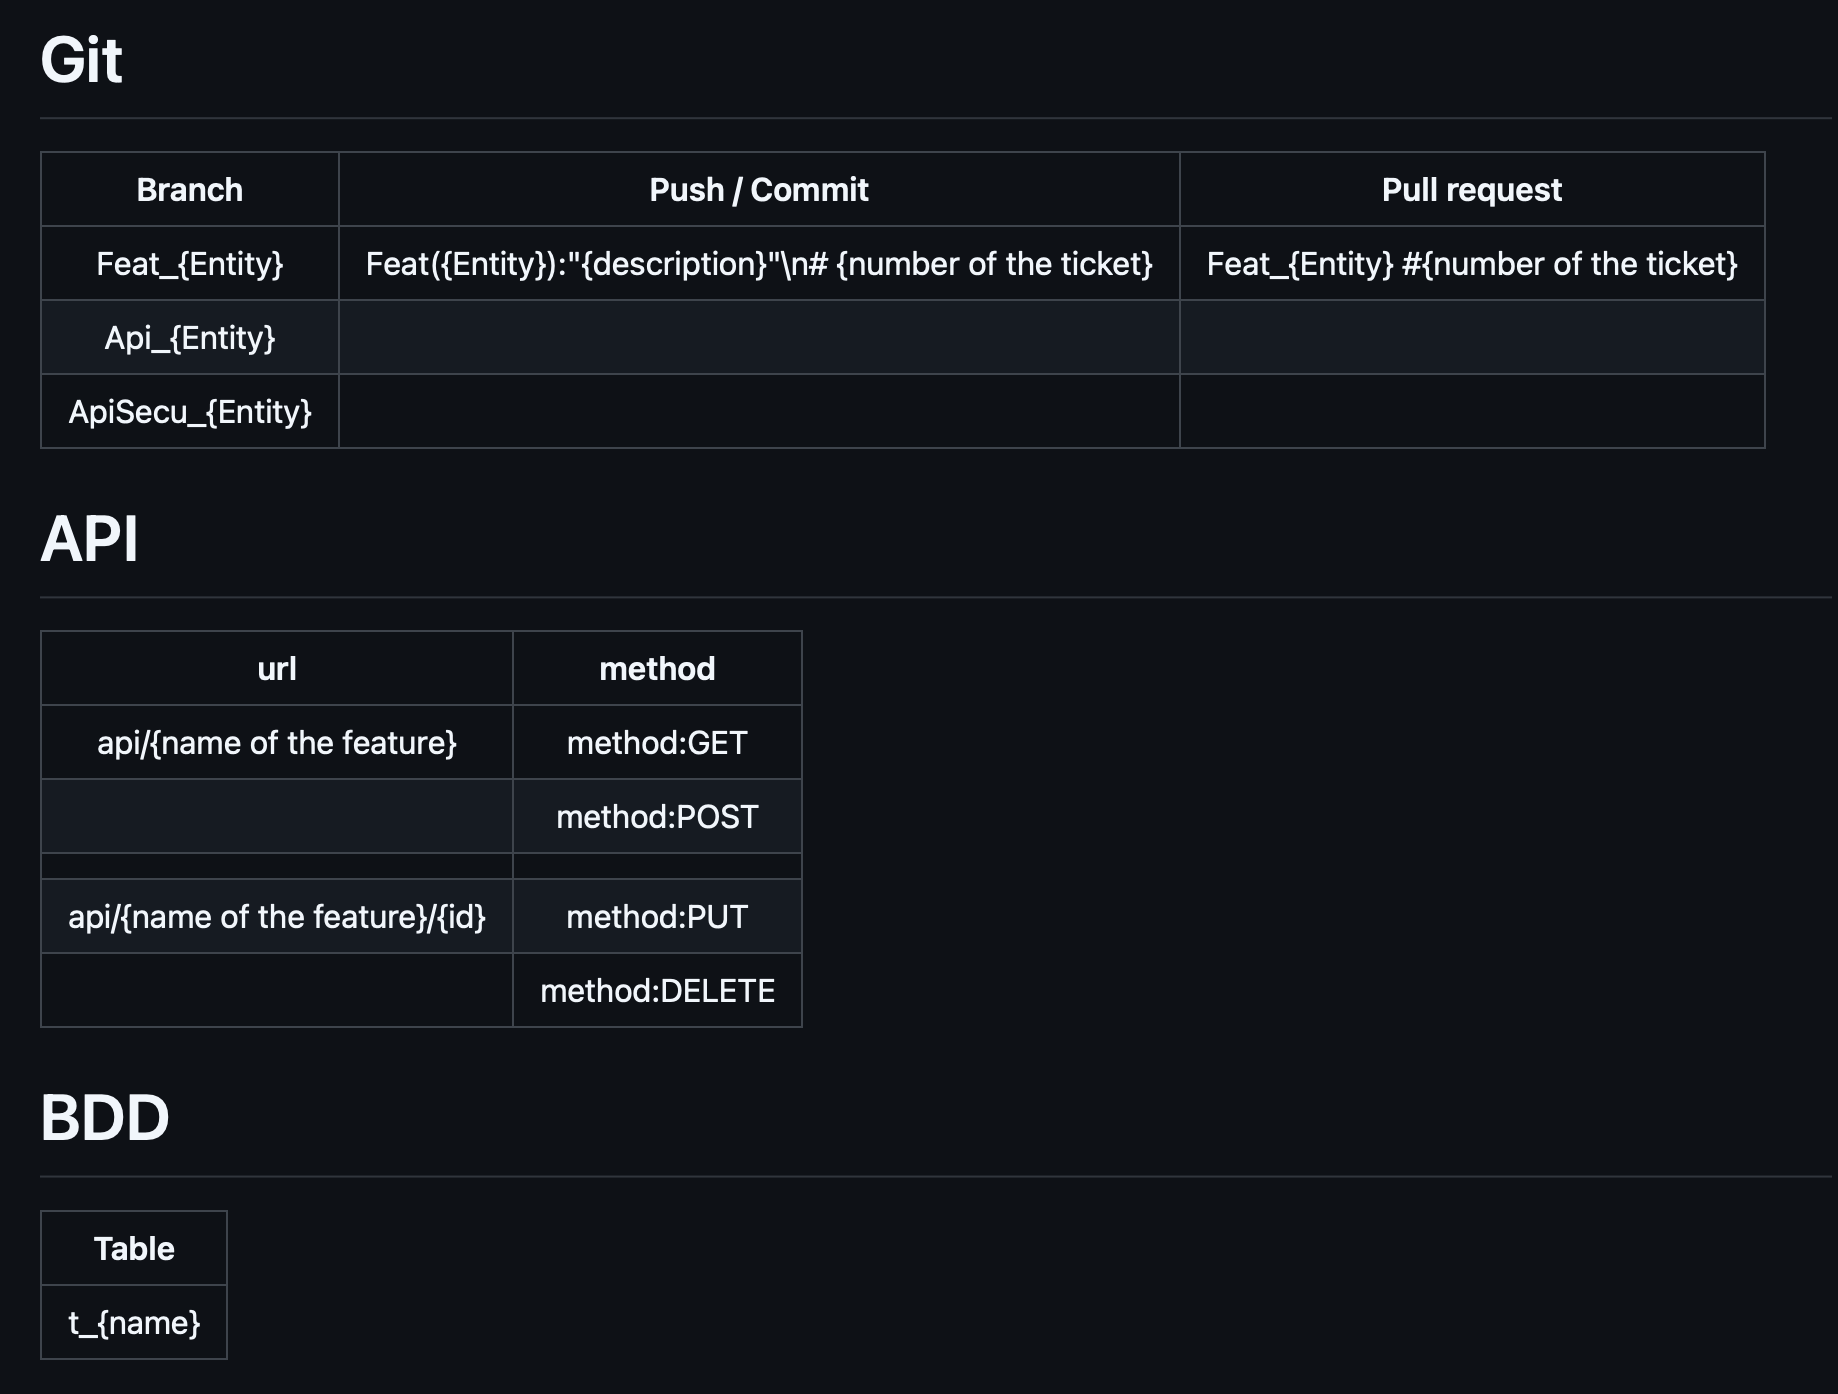Click the Feat_{Entity} #{number of the ticket} cell
Image resolution: width=1838 pixels, height=1394 pixels.
click(x=1472, y=263)
